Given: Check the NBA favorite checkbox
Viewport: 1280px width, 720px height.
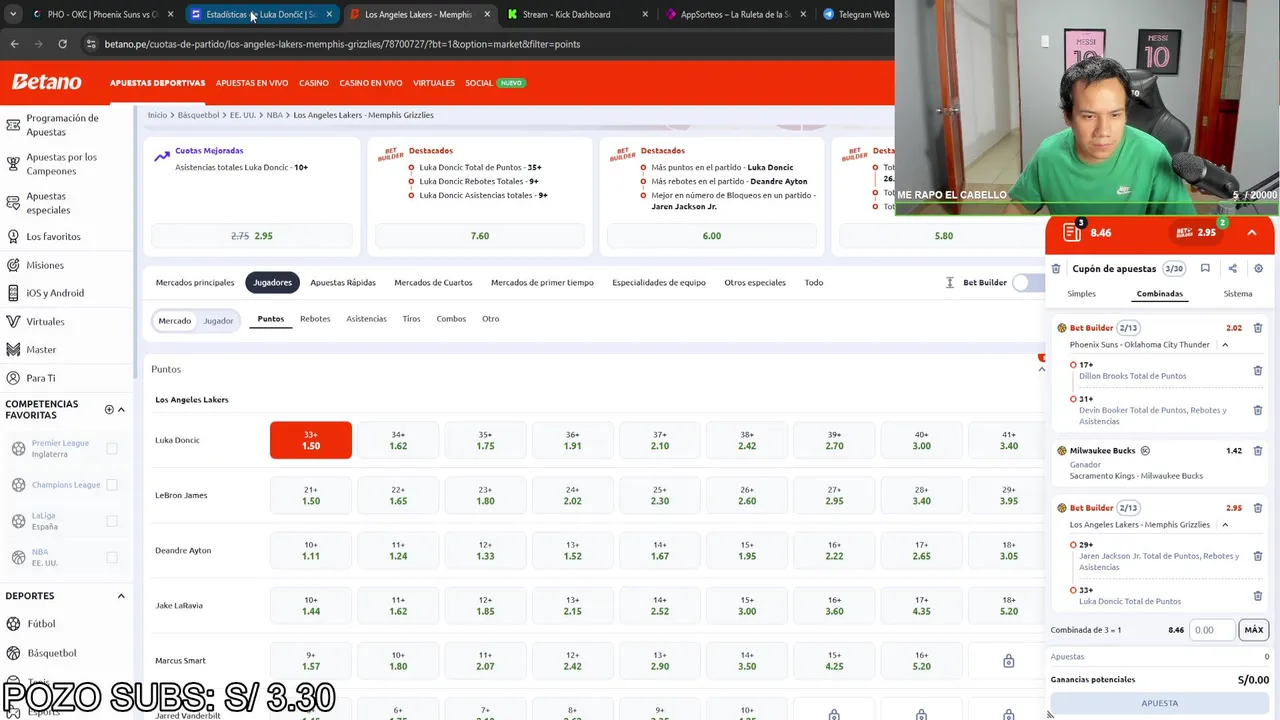Looking at the screenshot, I should [112, 557].
